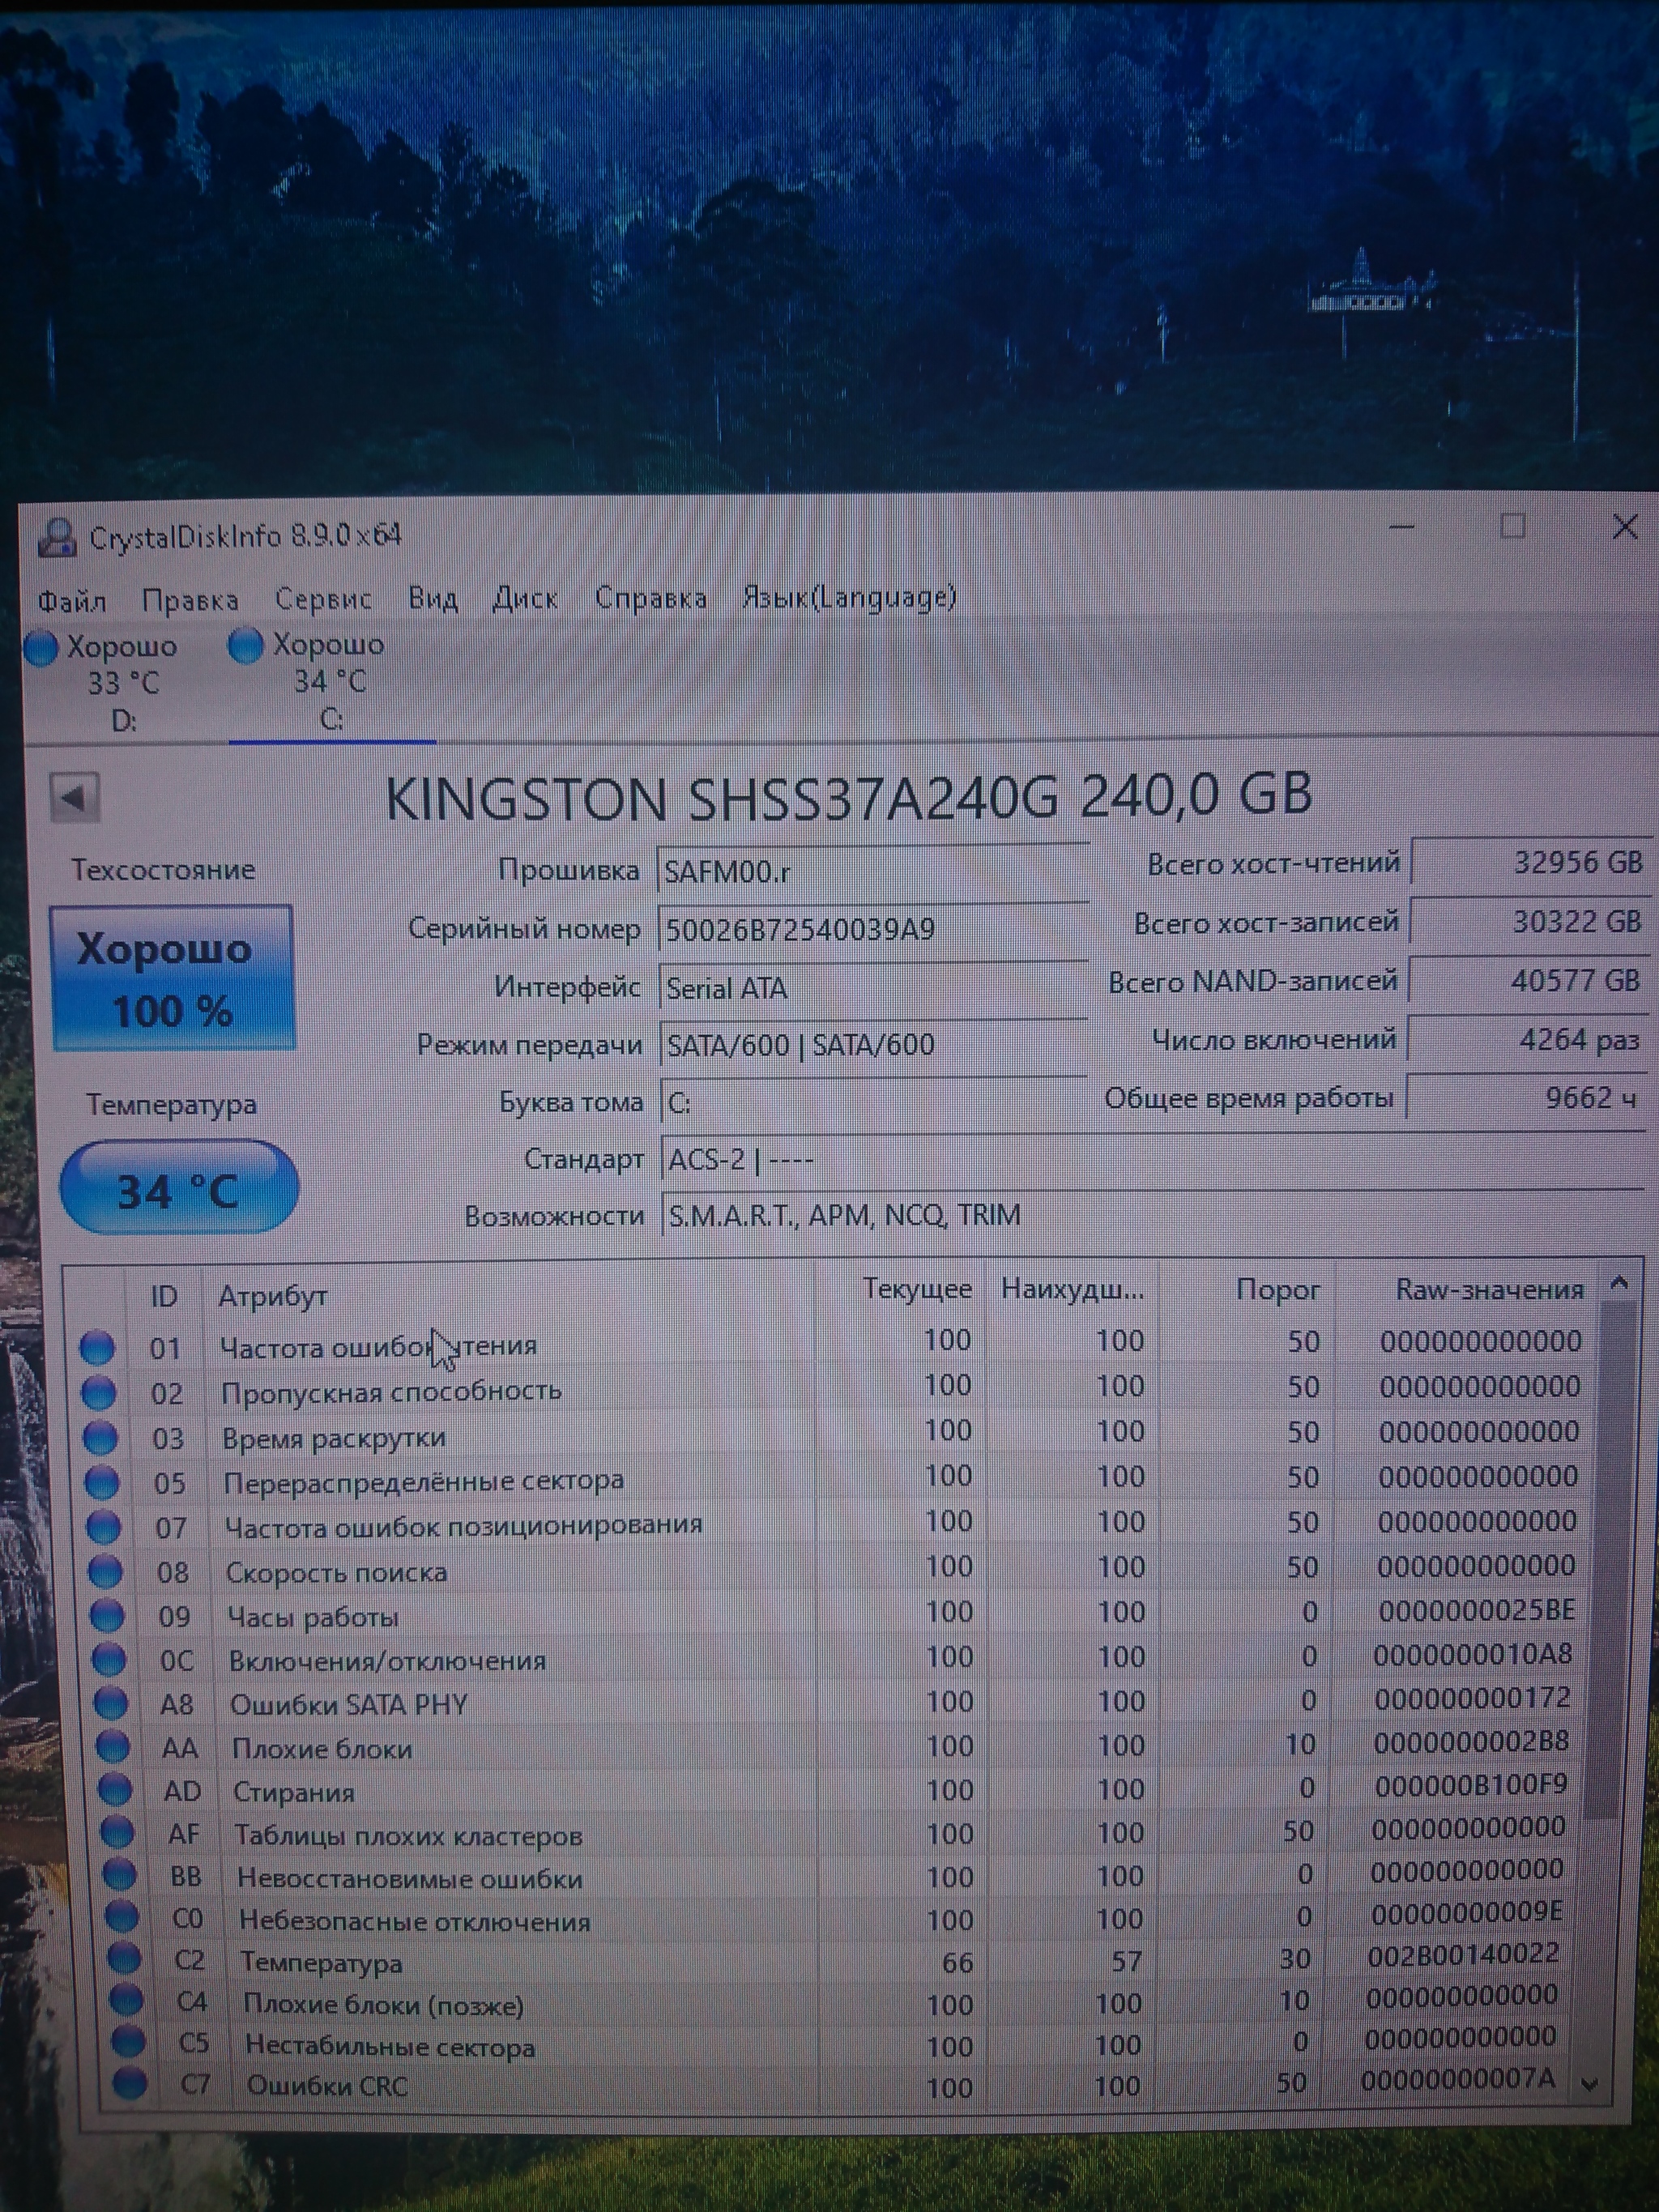
Task: Click the 34 °C temperature button
Action: (x=179, y=1188)
